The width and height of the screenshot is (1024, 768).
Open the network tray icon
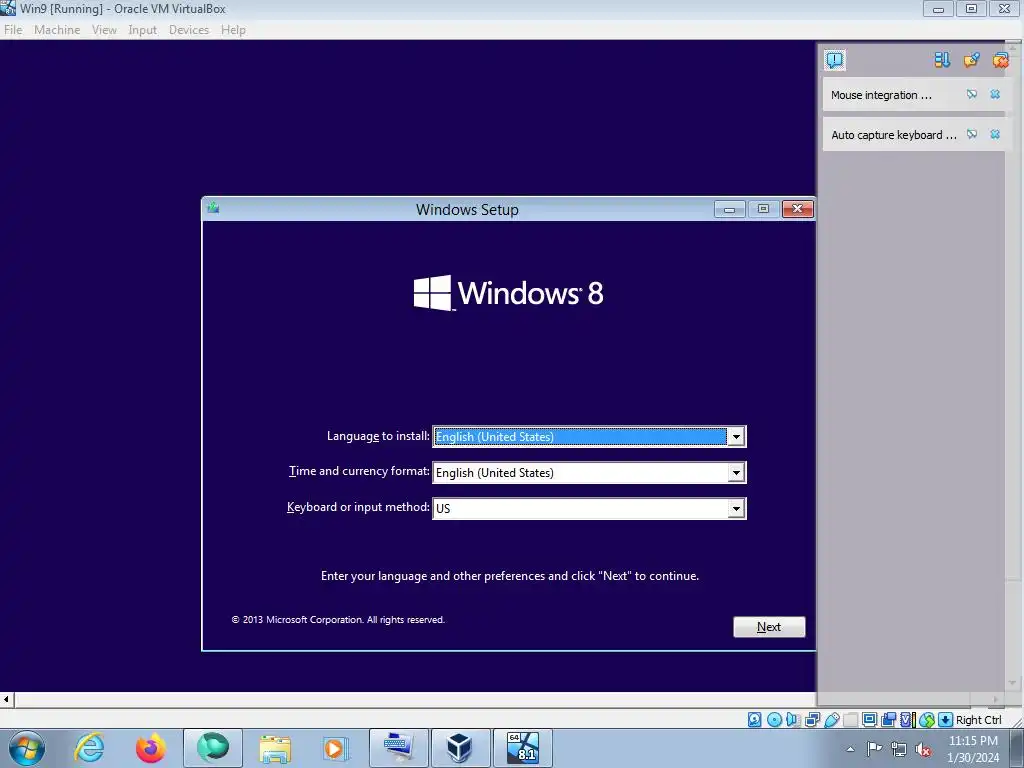(899, 749)
